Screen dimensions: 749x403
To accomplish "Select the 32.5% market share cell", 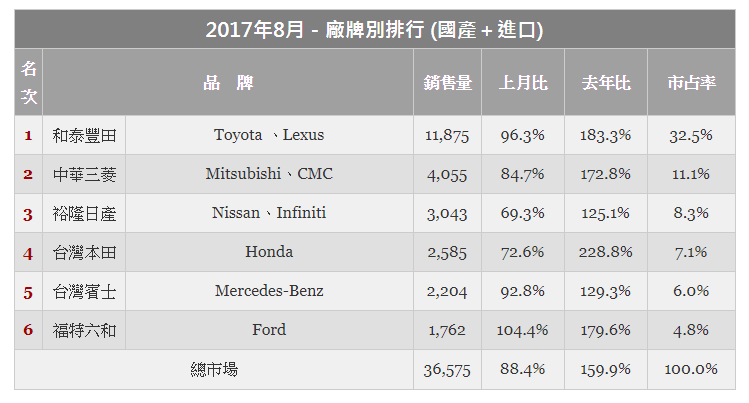I will [x=691, y=135].
